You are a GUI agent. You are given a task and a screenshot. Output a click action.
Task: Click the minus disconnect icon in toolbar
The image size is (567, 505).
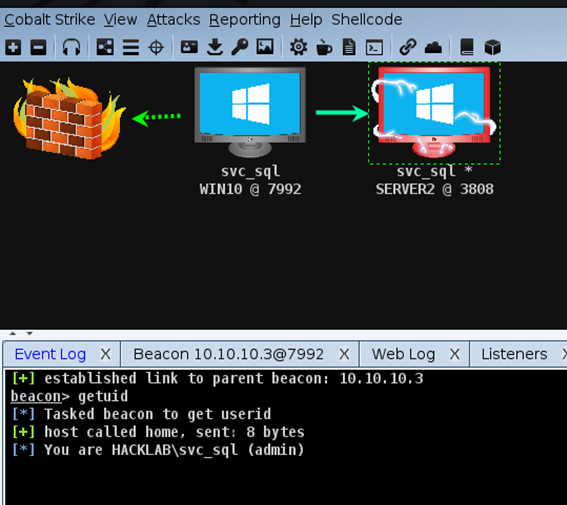(38, 47)
